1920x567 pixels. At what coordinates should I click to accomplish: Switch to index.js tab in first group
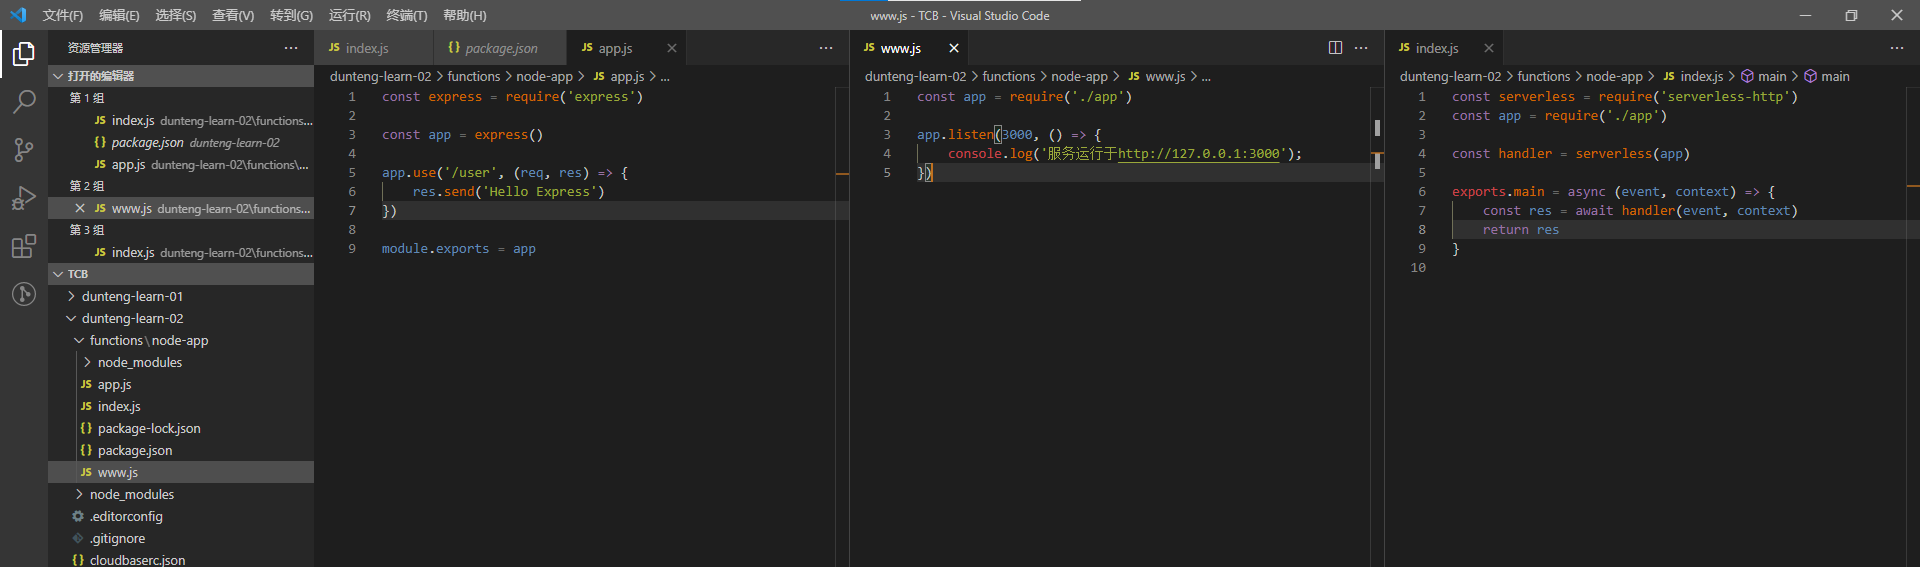click(374, 48)
